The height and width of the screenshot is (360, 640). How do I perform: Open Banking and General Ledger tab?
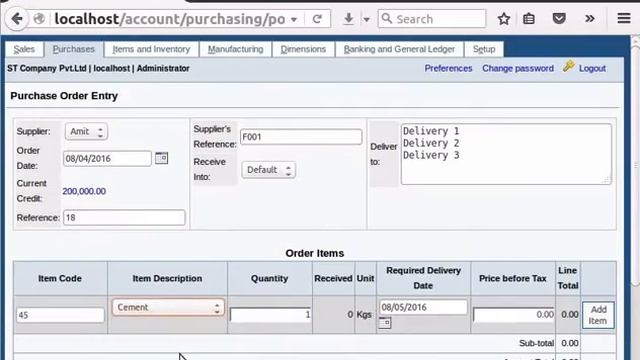coord(399,49)
